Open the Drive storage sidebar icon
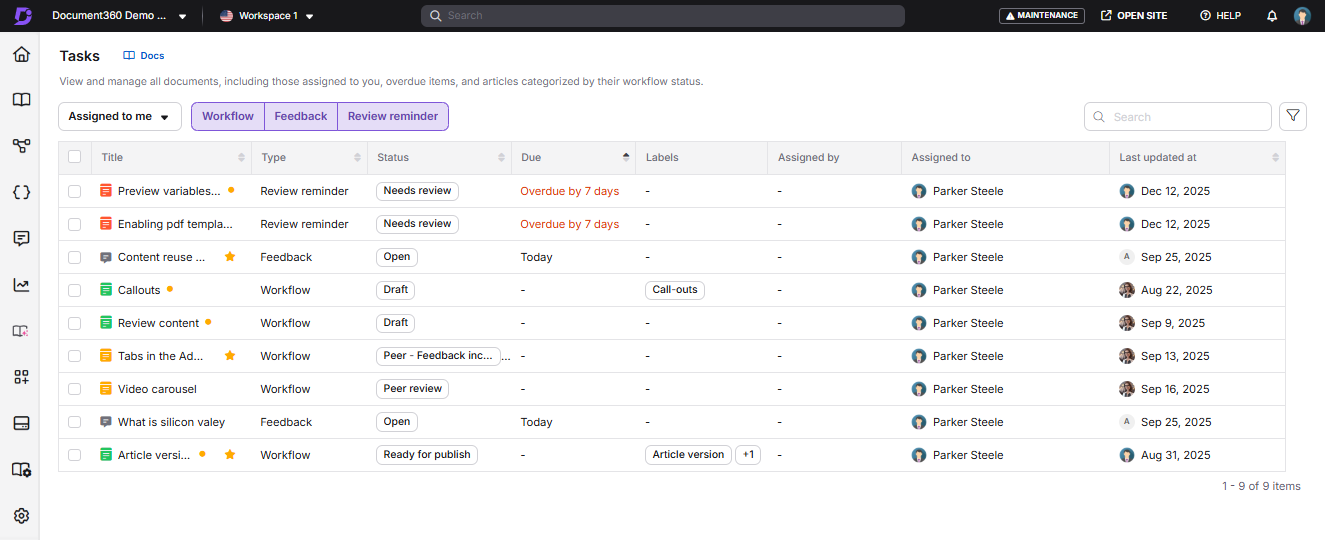Screen dimensions: 1325x540 click(x=21, y=423)
